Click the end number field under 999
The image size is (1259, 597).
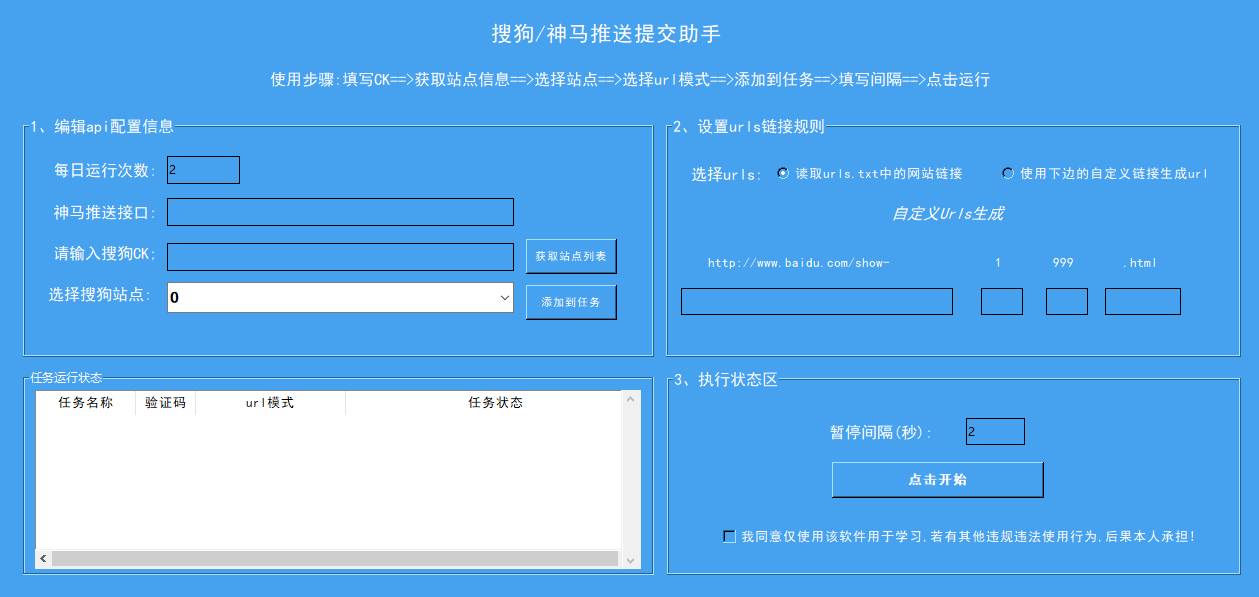tap(1067, 301)
